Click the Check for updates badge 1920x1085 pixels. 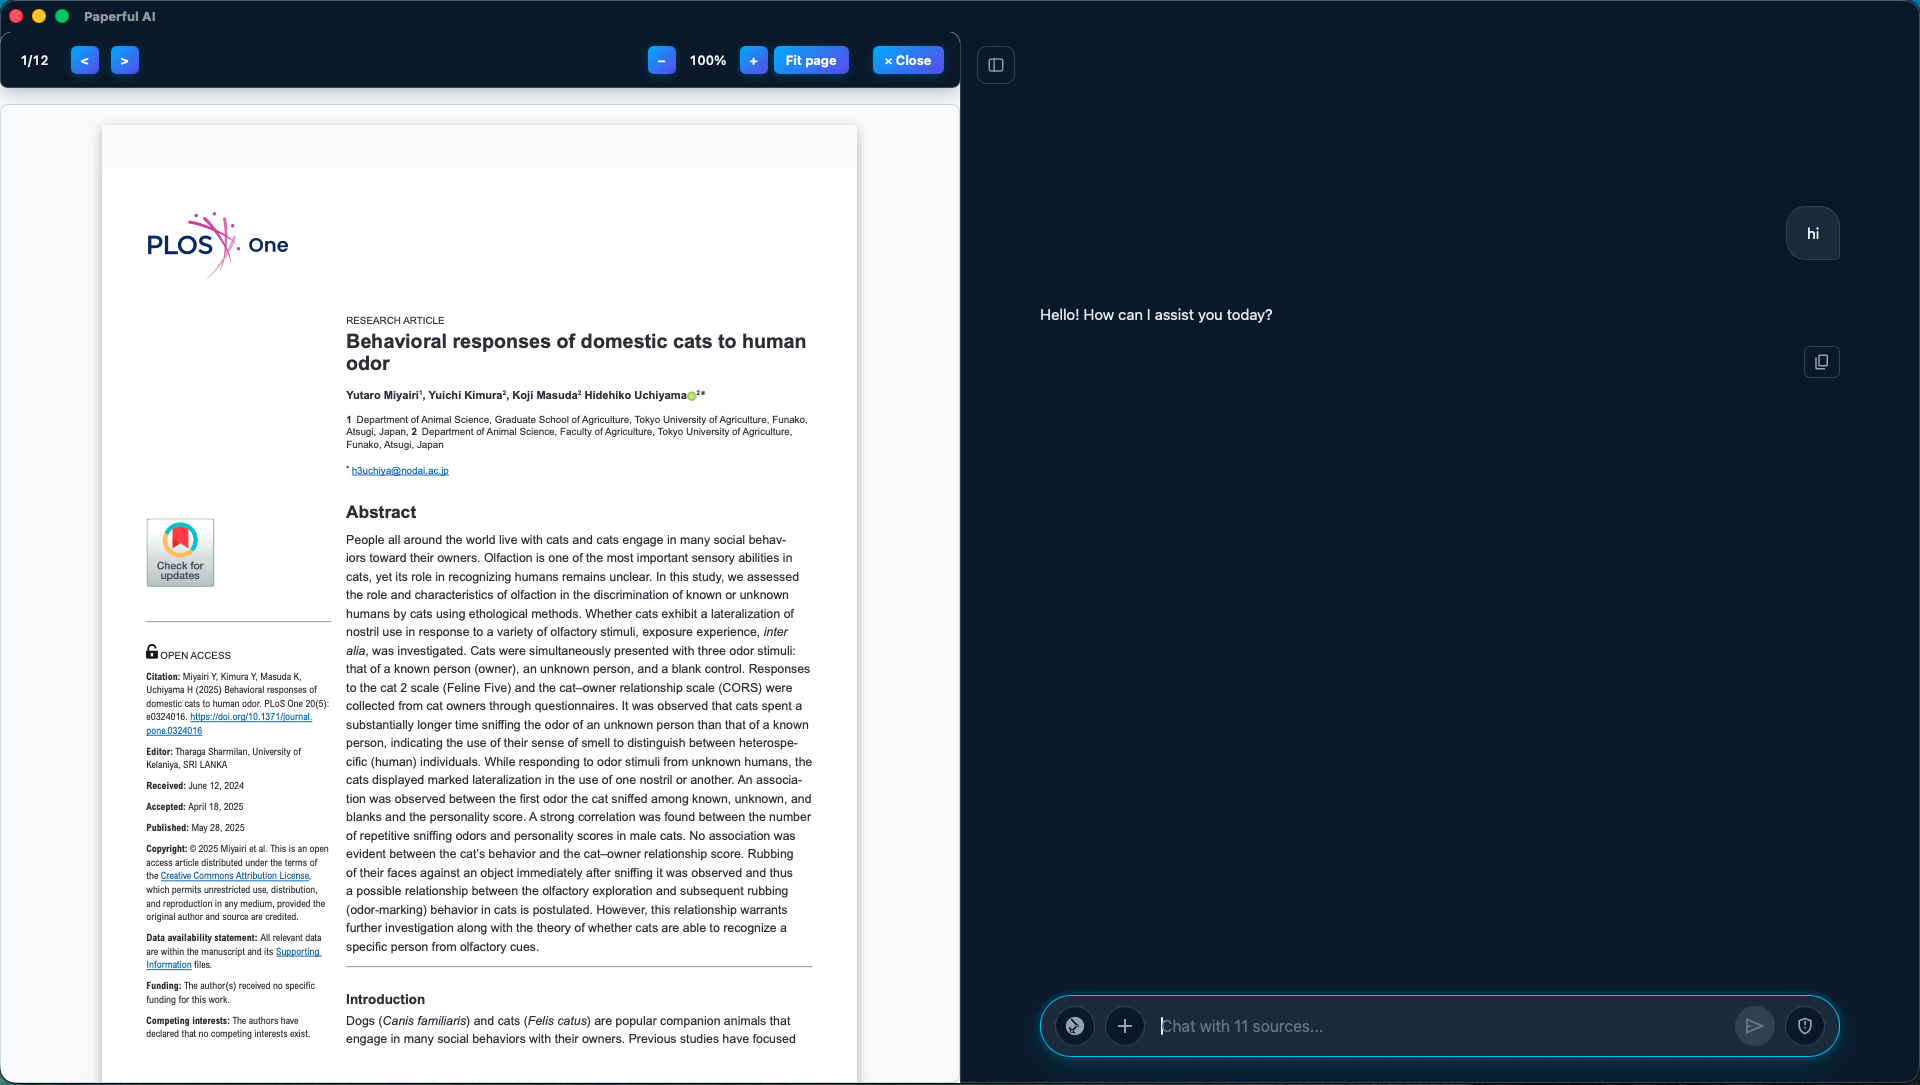[180, 552]
